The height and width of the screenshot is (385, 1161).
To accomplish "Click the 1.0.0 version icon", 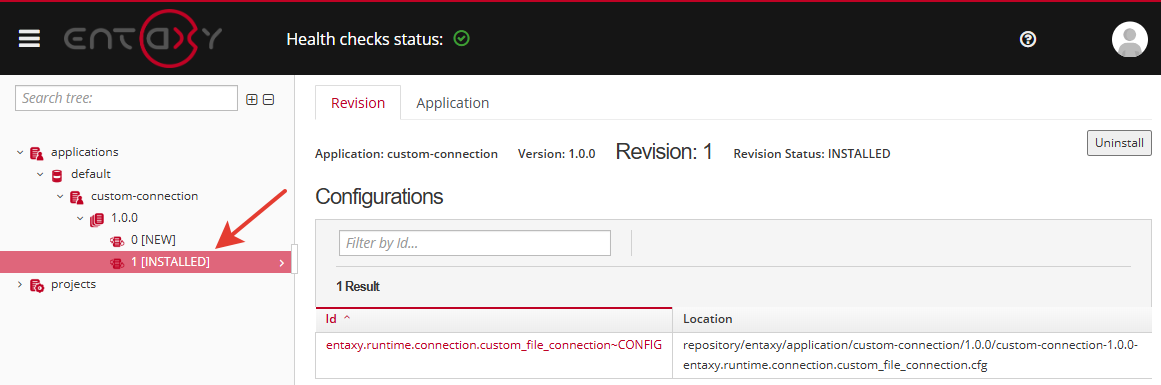I will click(x=96, y=219).
